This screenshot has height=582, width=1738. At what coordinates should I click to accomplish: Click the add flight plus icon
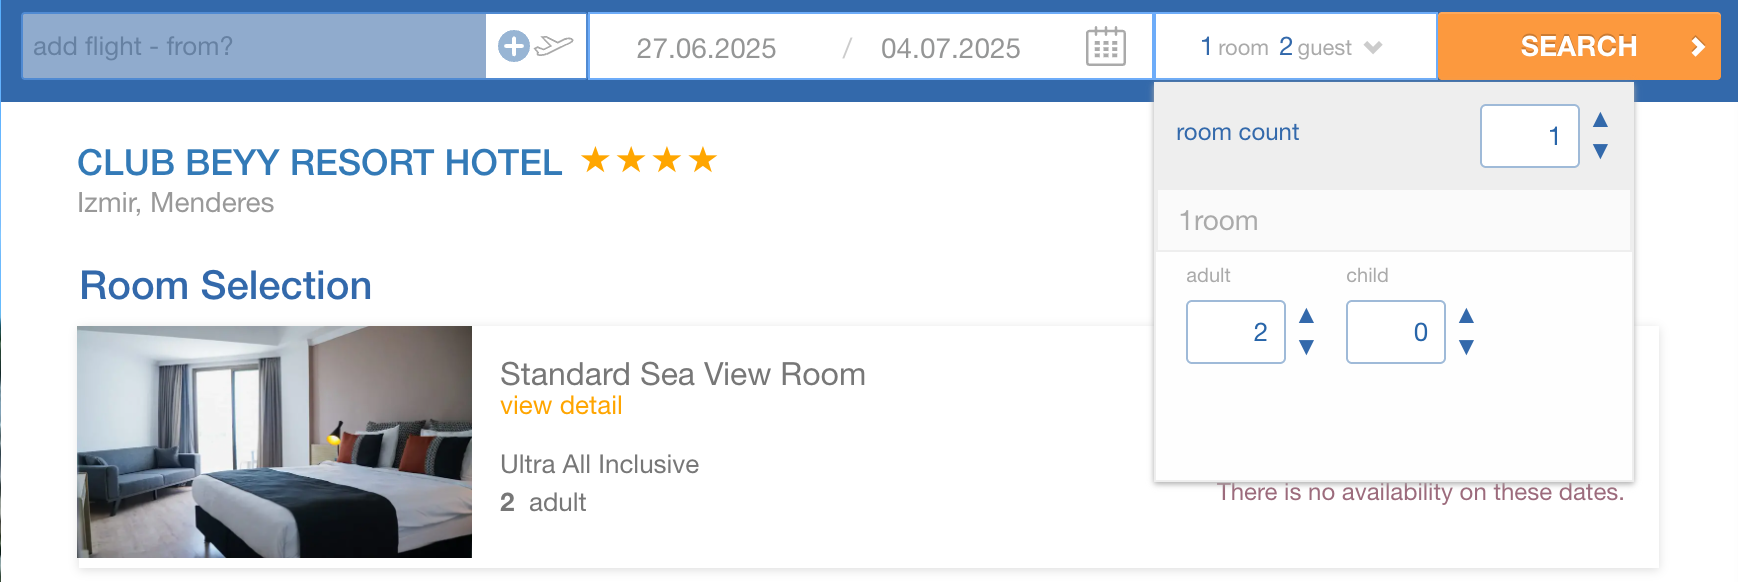pyautogui.click(x=513, y=46)
